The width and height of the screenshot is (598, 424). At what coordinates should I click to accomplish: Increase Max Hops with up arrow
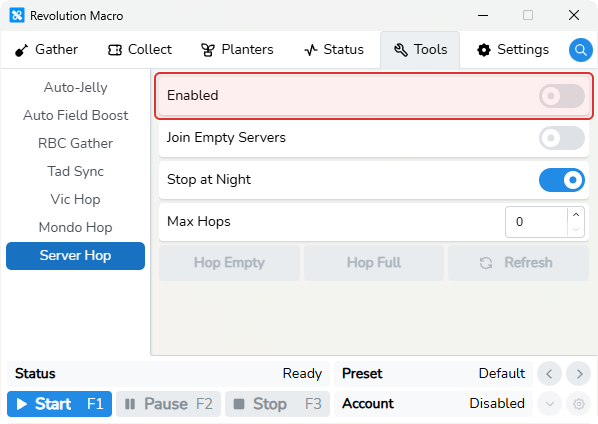point(576,215)
